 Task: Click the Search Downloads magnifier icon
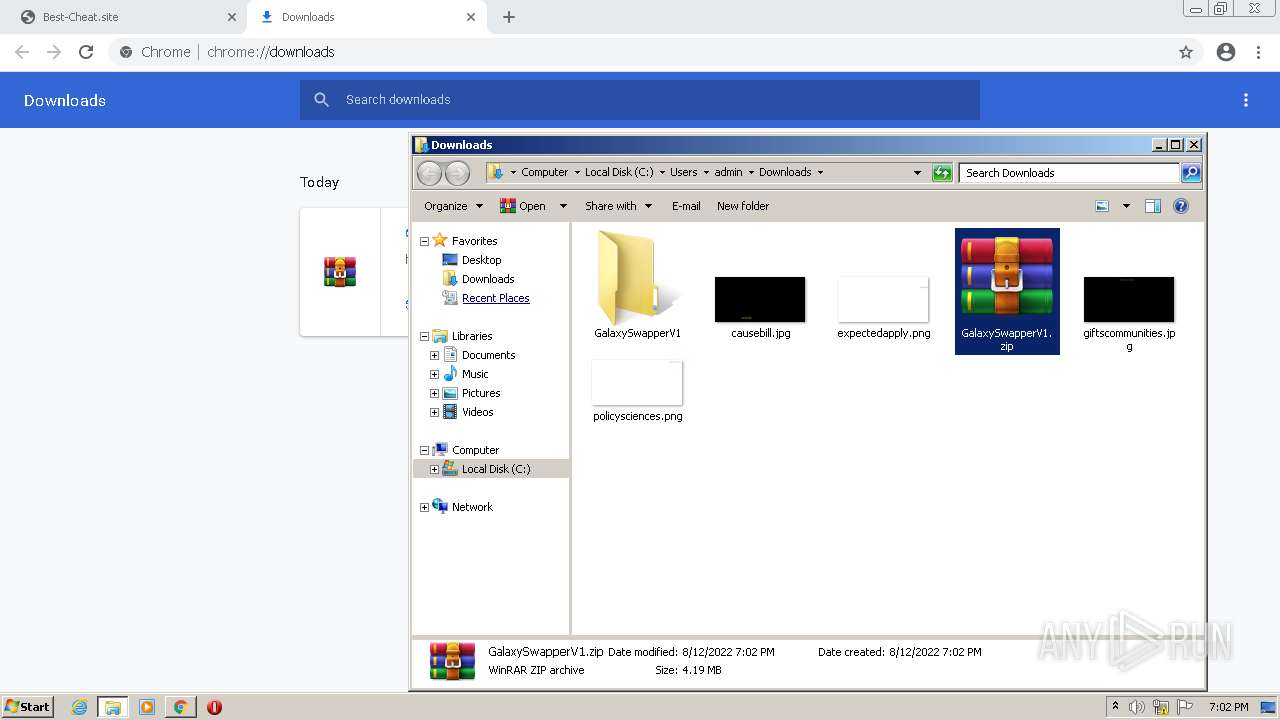point(1190,173)
